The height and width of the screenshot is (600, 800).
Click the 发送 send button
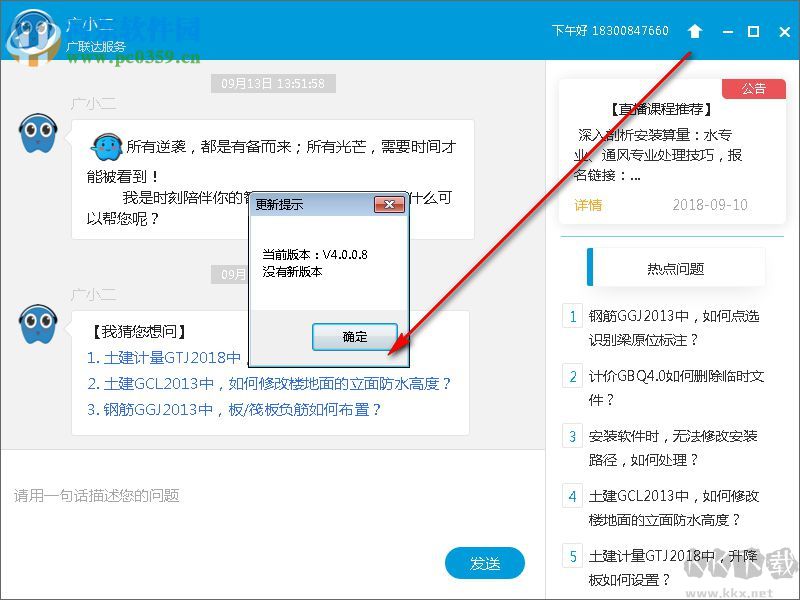click(x=485, y=563)
